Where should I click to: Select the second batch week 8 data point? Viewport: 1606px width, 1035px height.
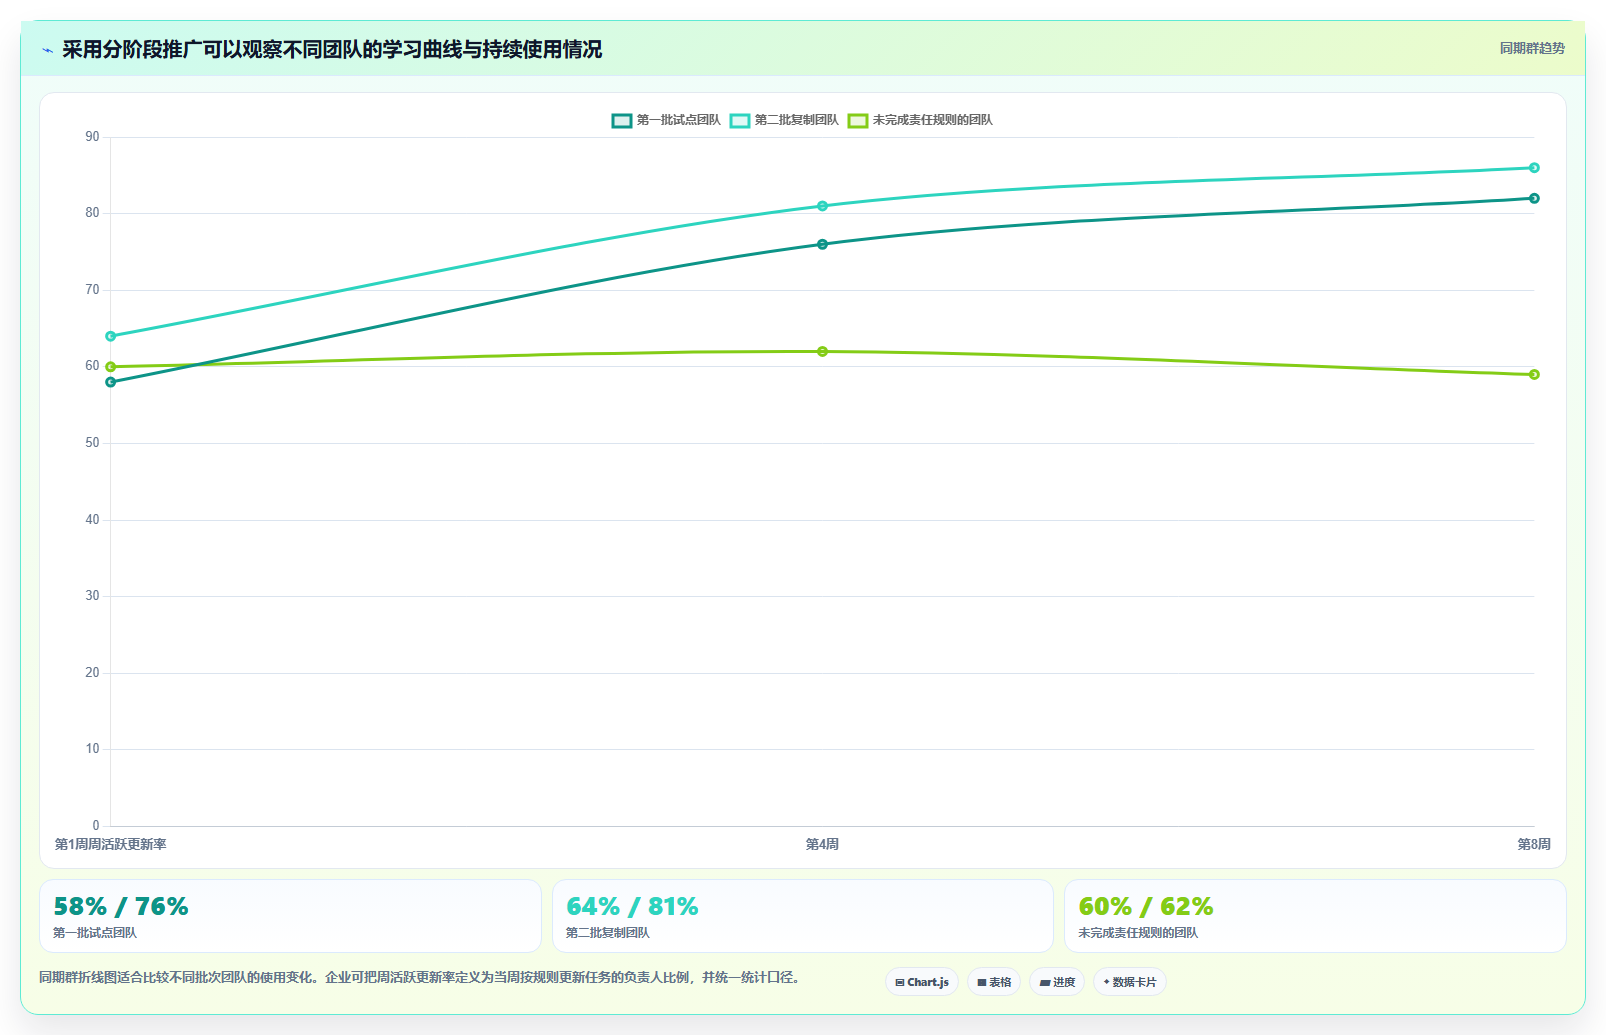[1534, 168]
